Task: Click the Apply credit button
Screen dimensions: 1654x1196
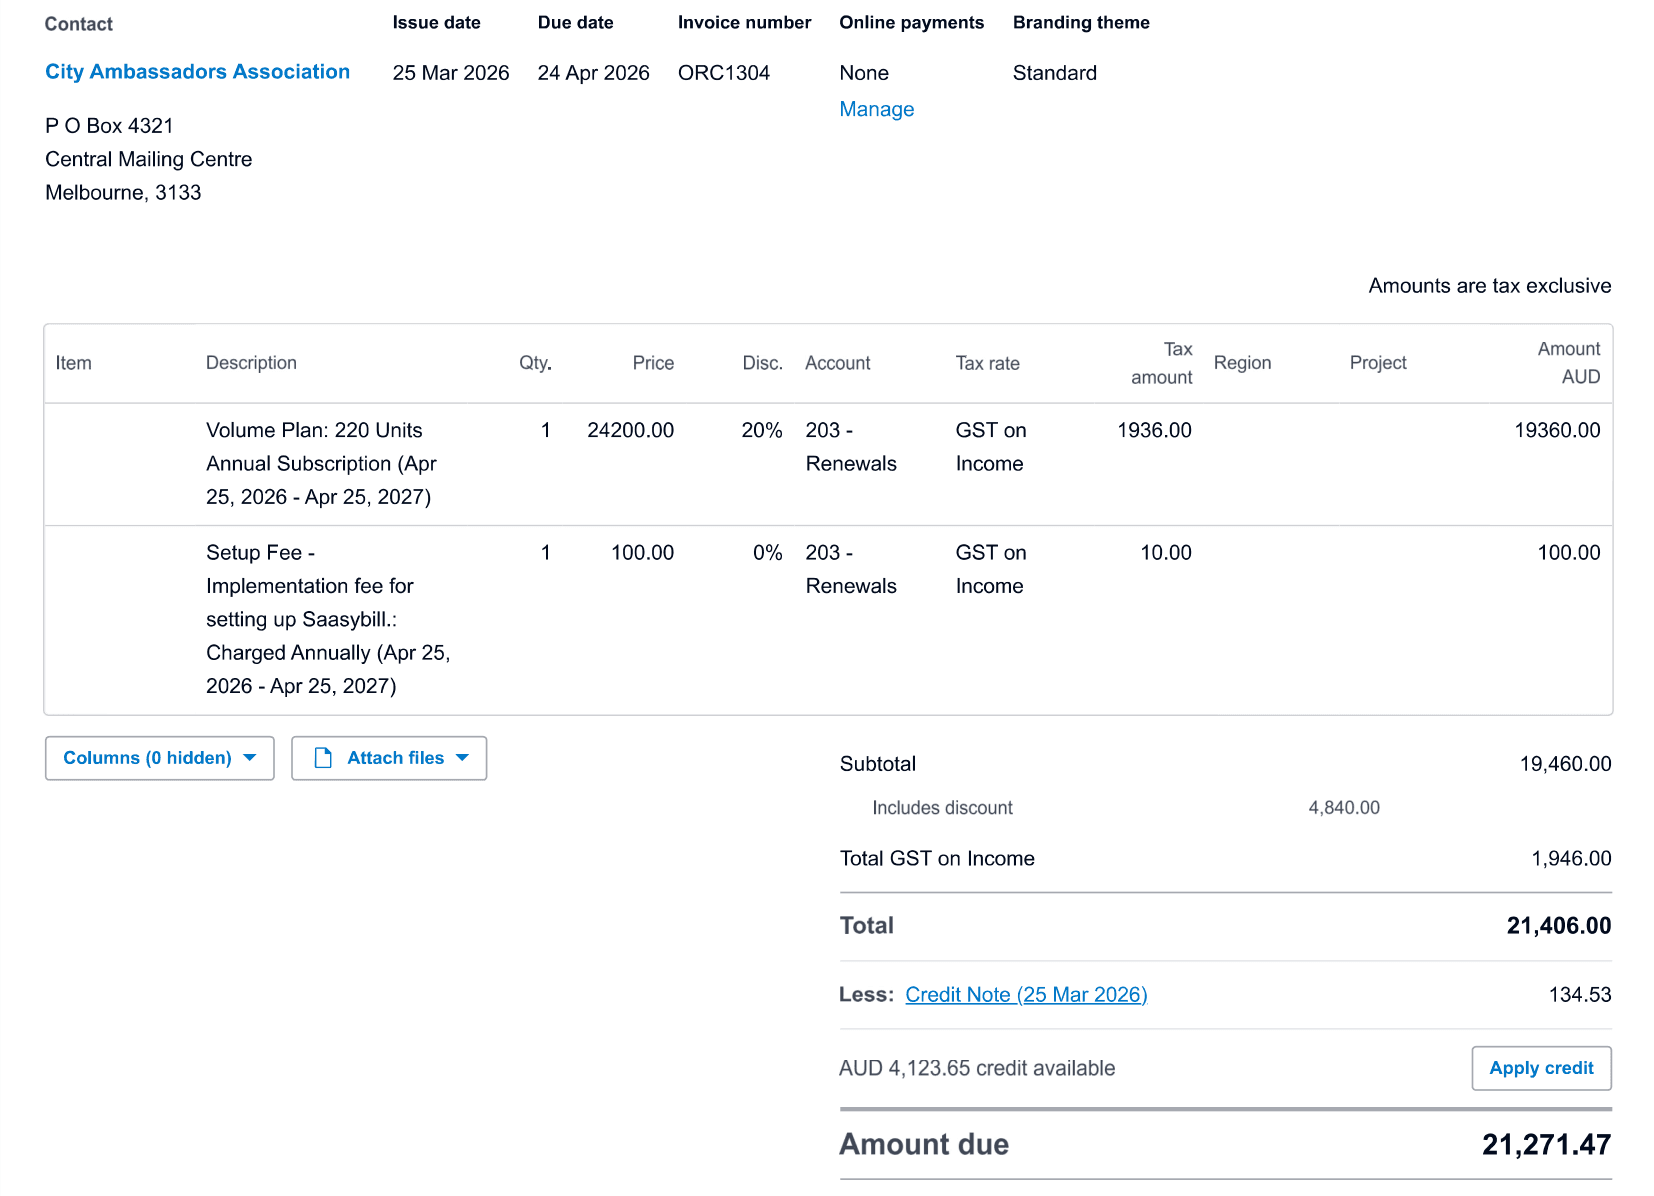Action: pos(1541,1068)
